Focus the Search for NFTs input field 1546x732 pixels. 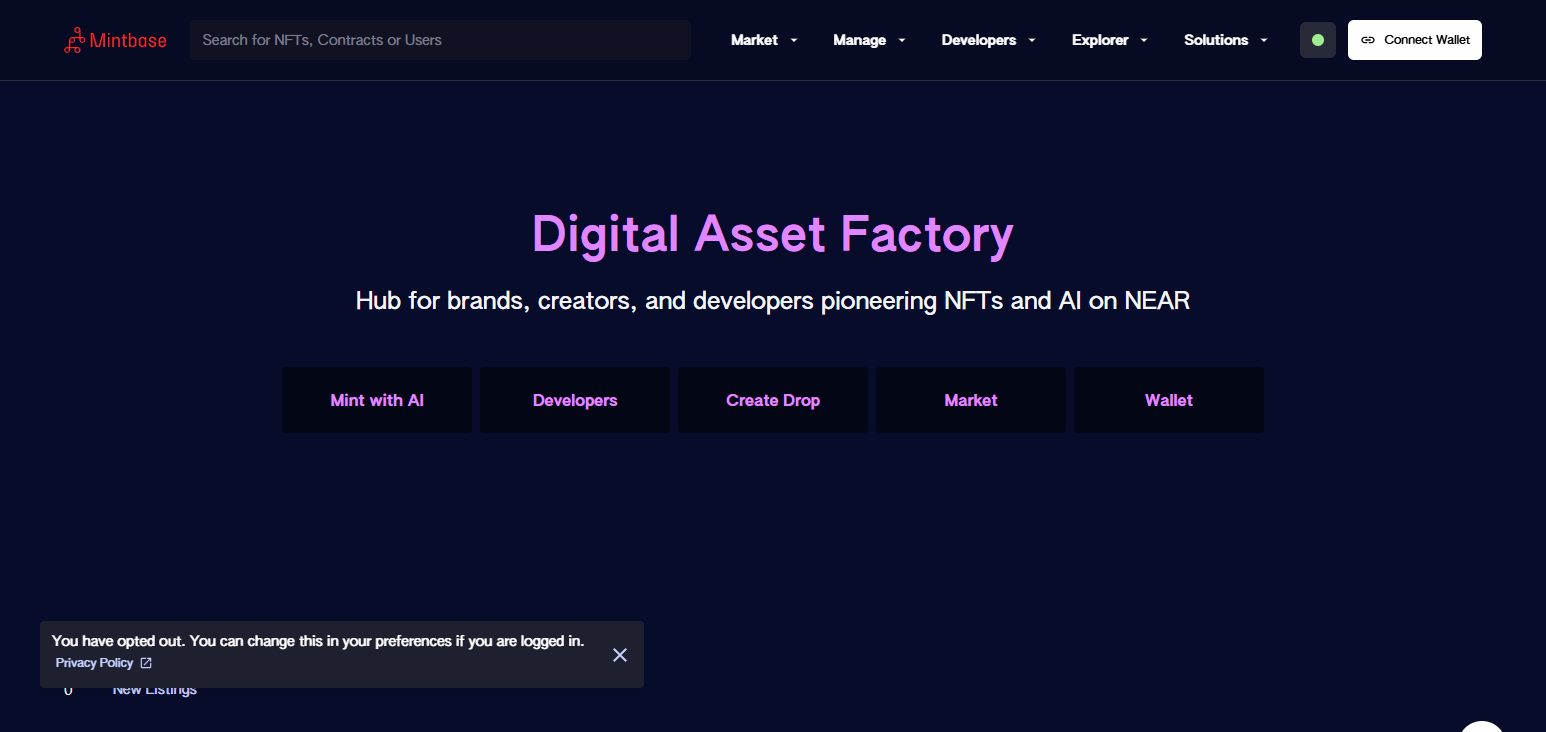click(x=440, y=40)
